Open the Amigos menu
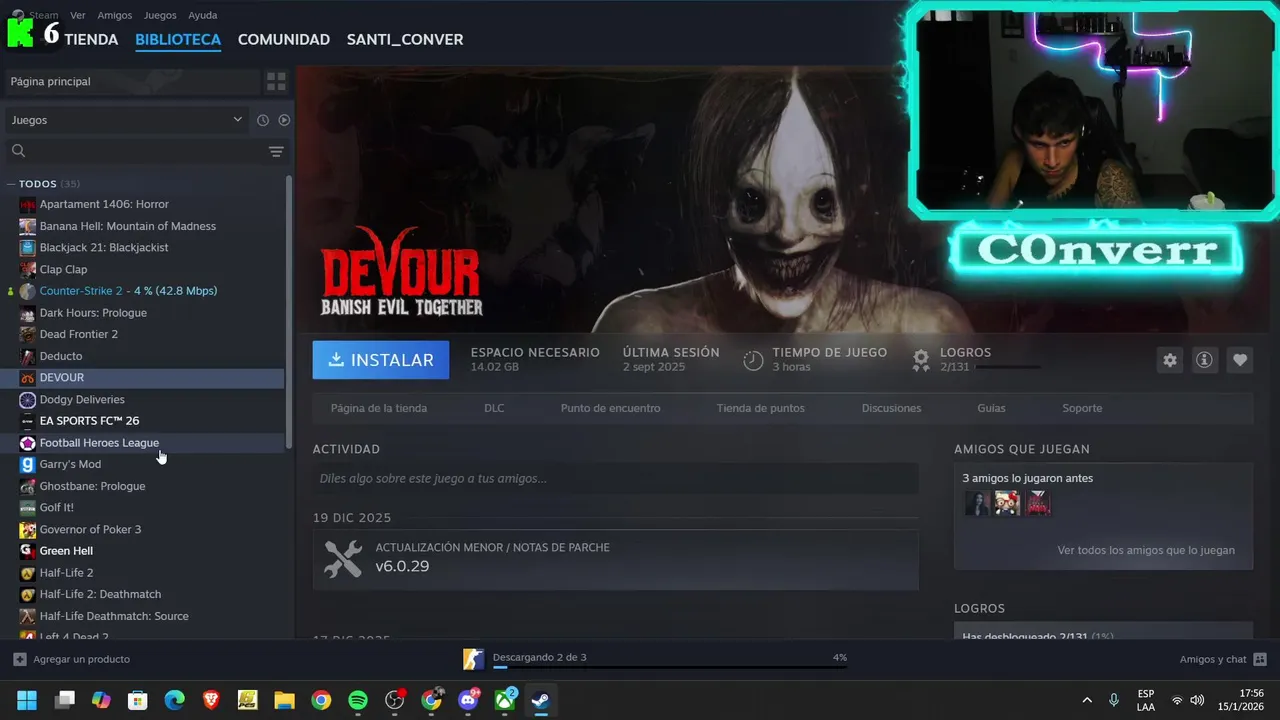Screen dimensions: 1280x720 pos(115,15)
